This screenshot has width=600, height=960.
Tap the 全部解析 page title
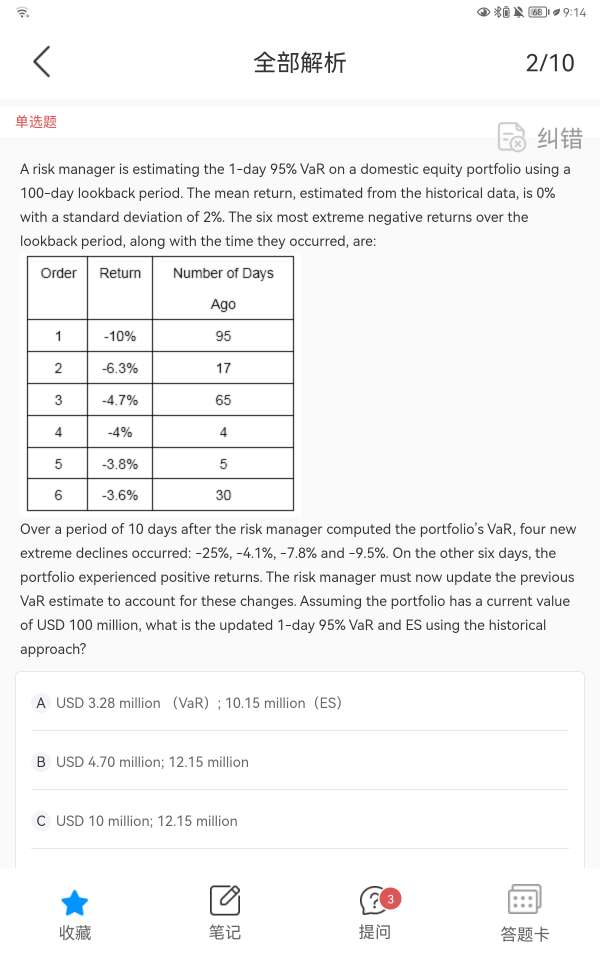point(300,62)
